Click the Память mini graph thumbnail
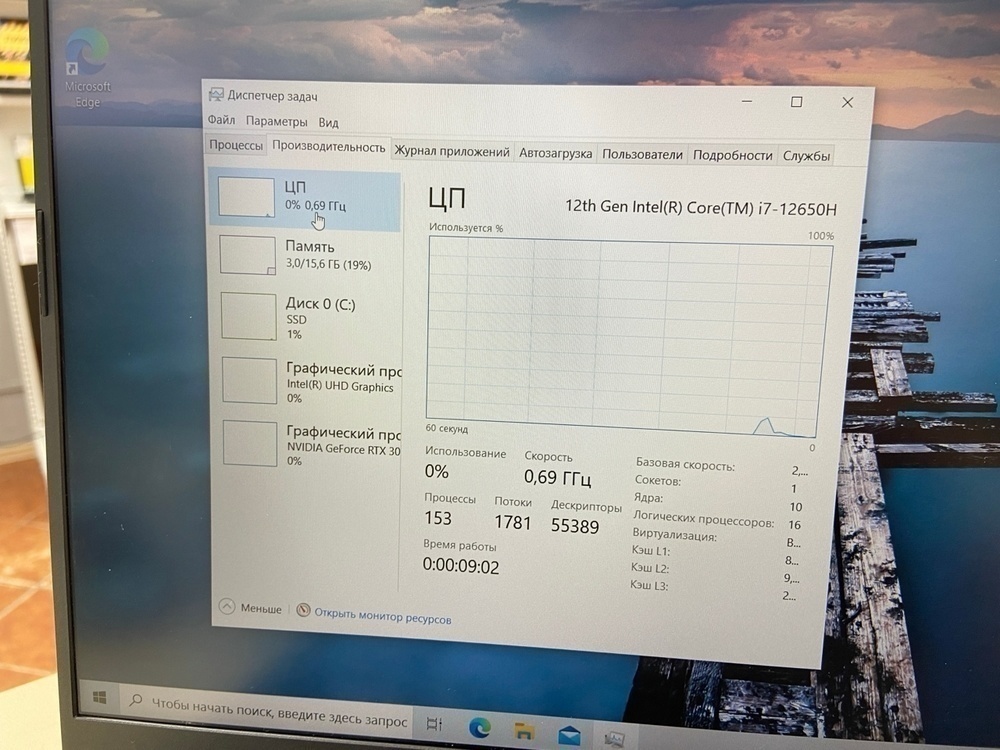Image resolution: width=1000 pixels, height=750 pixels. (247, 255)
